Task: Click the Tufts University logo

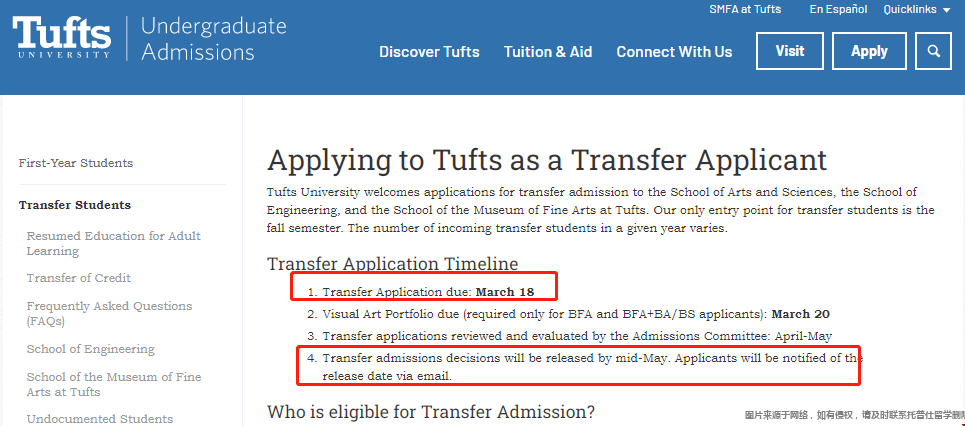Action: click(62, 37)
